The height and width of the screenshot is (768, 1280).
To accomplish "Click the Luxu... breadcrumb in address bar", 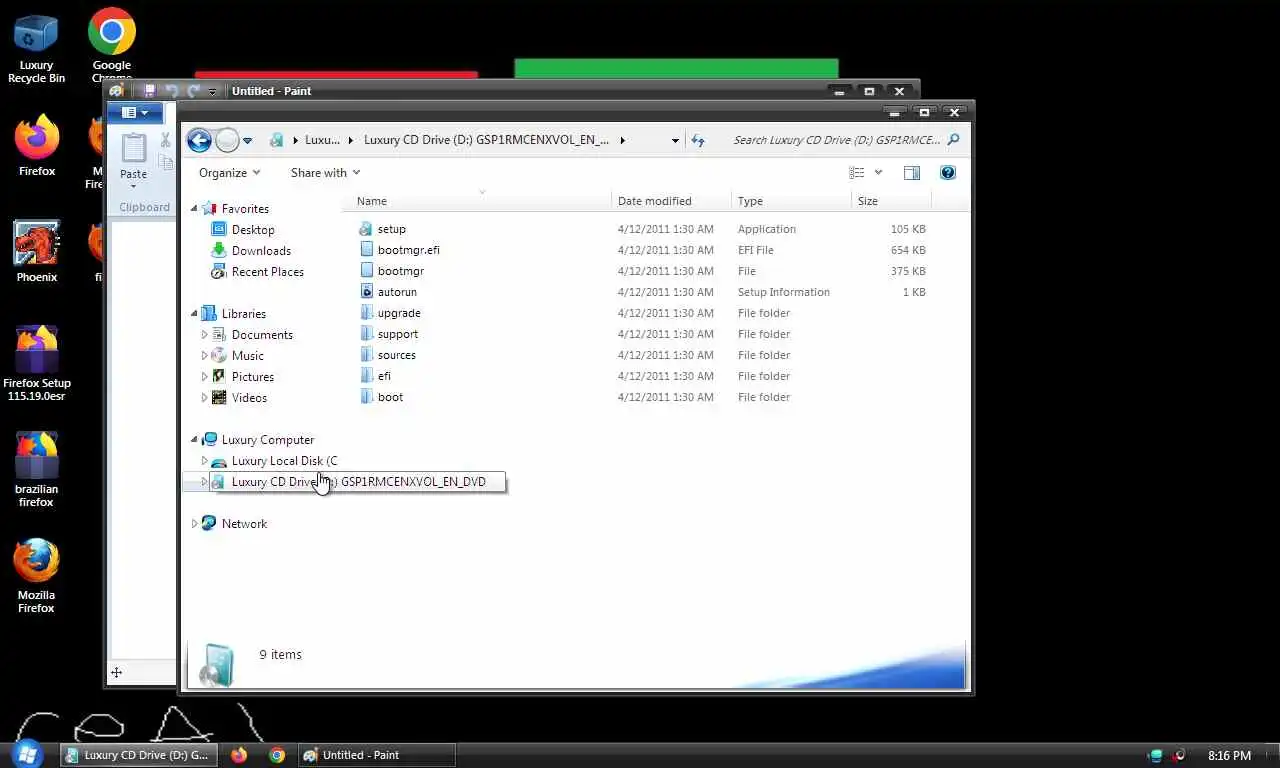I will pyautogui.click(x=322, y=140).
